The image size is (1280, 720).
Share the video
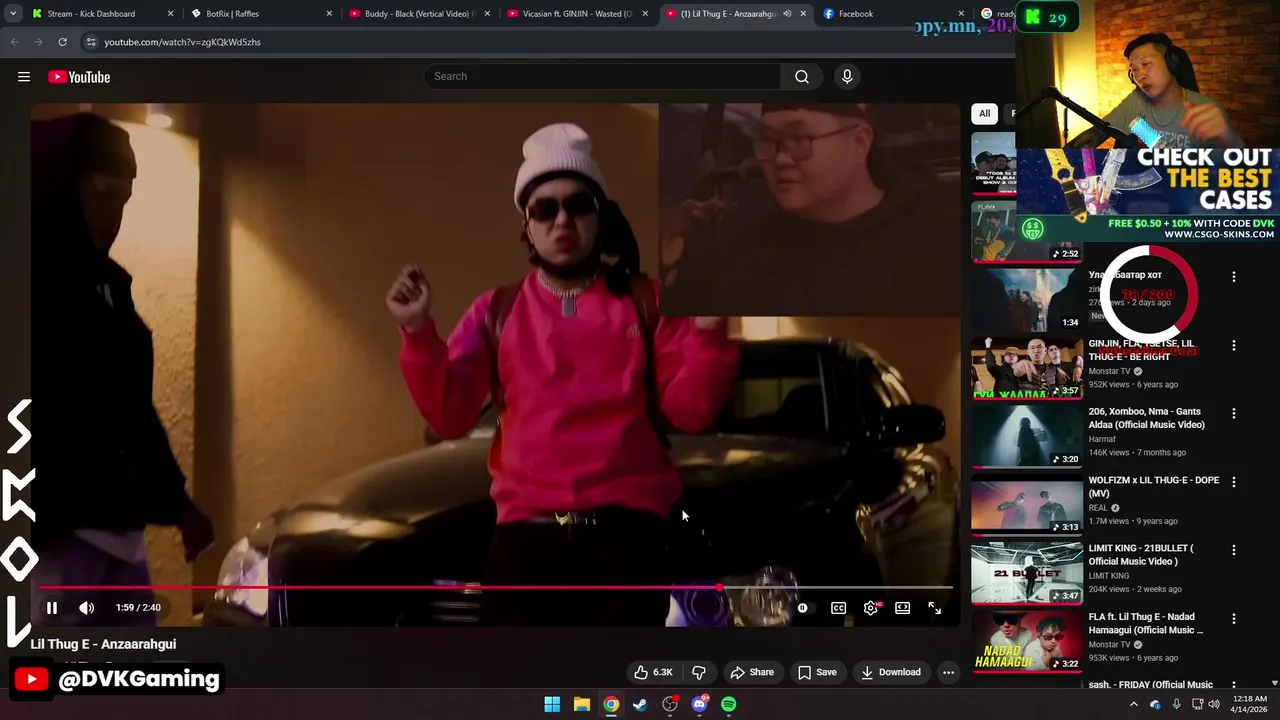tap(752, 672)
